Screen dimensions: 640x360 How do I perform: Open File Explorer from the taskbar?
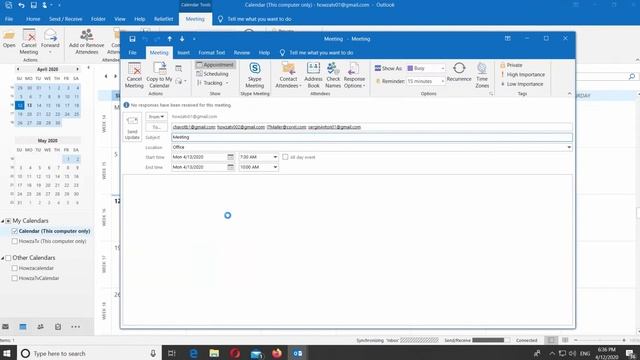[x=214, y=353]
